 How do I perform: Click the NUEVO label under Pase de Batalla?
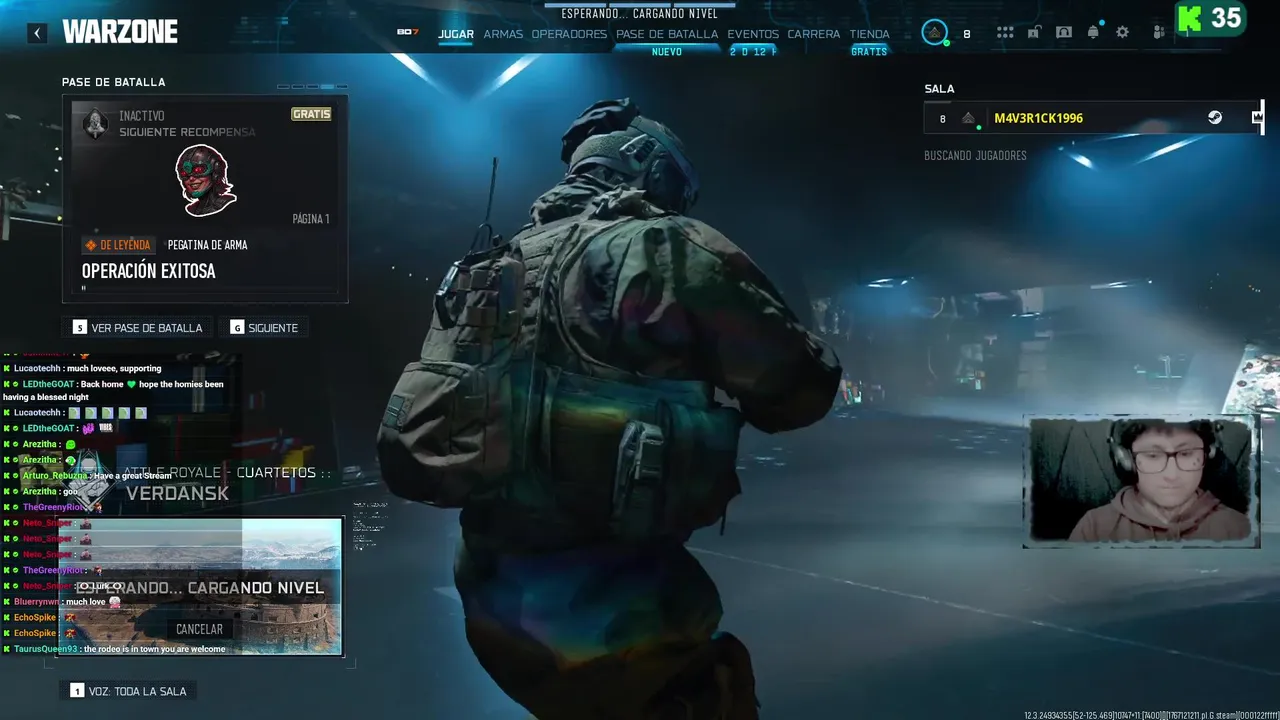tap(667, 52)
